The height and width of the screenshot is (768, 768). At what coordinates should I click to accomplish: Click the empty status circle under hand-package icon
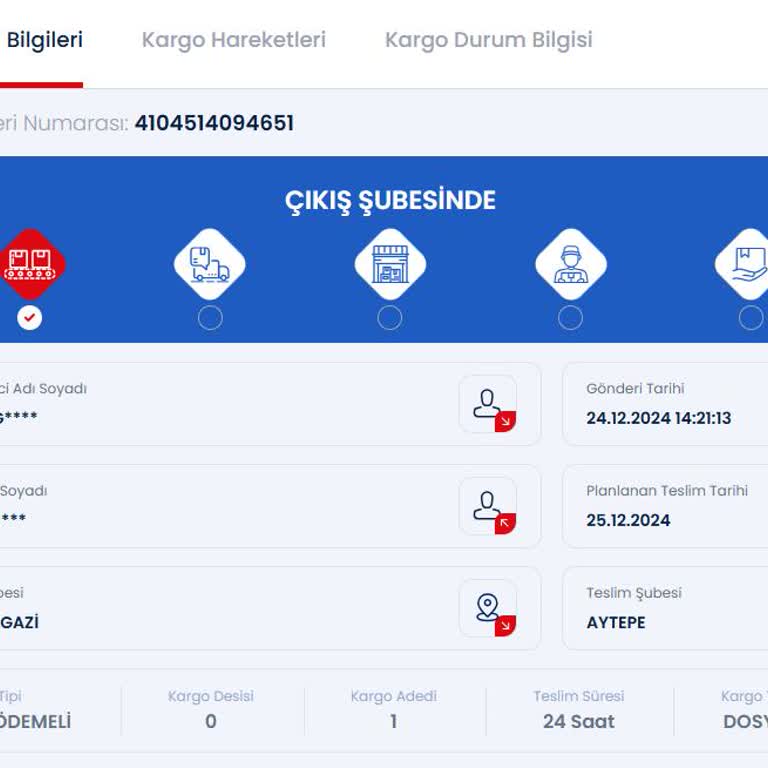pyautogui.click(x=751, y=318)
